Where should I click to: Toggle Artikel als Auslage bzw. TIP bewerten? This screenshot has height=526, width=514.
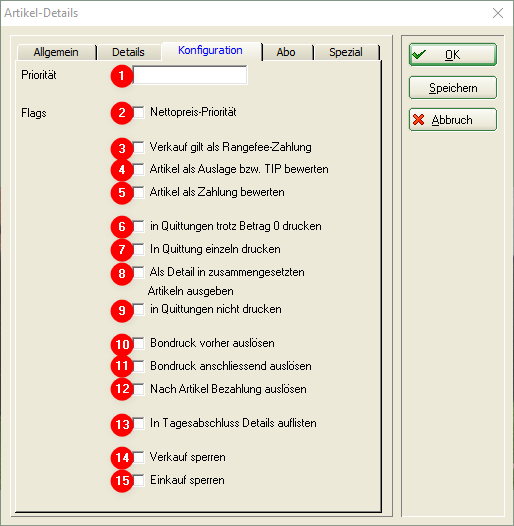(139, 169)
